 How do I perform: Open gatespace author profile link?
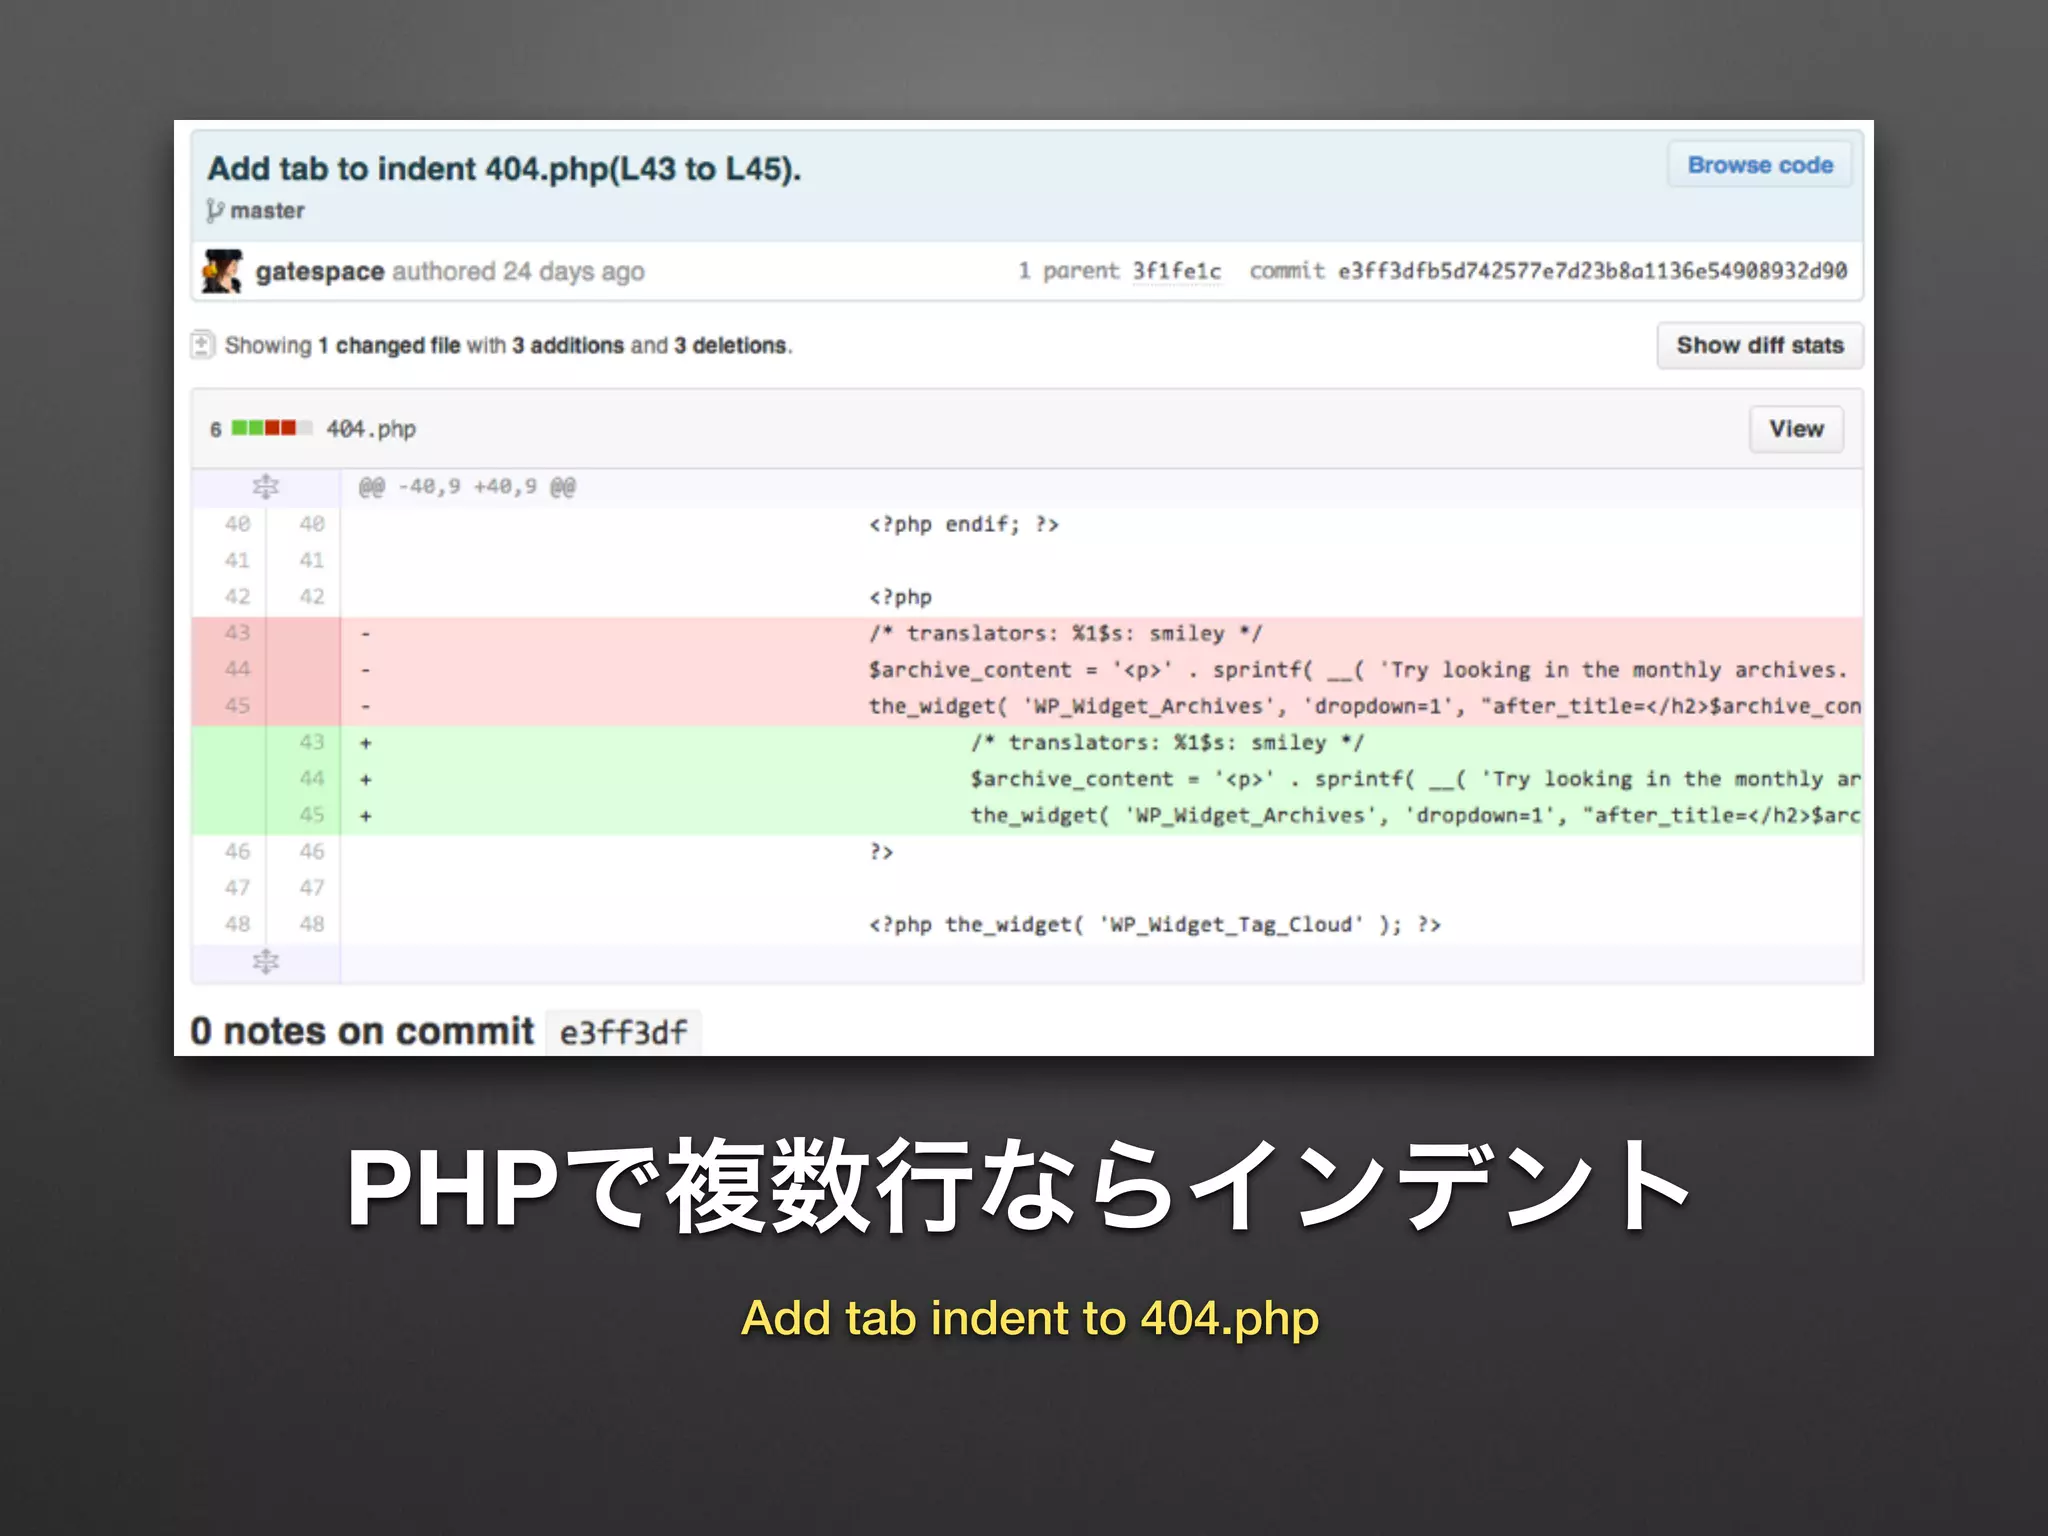[x=319, y=271]
